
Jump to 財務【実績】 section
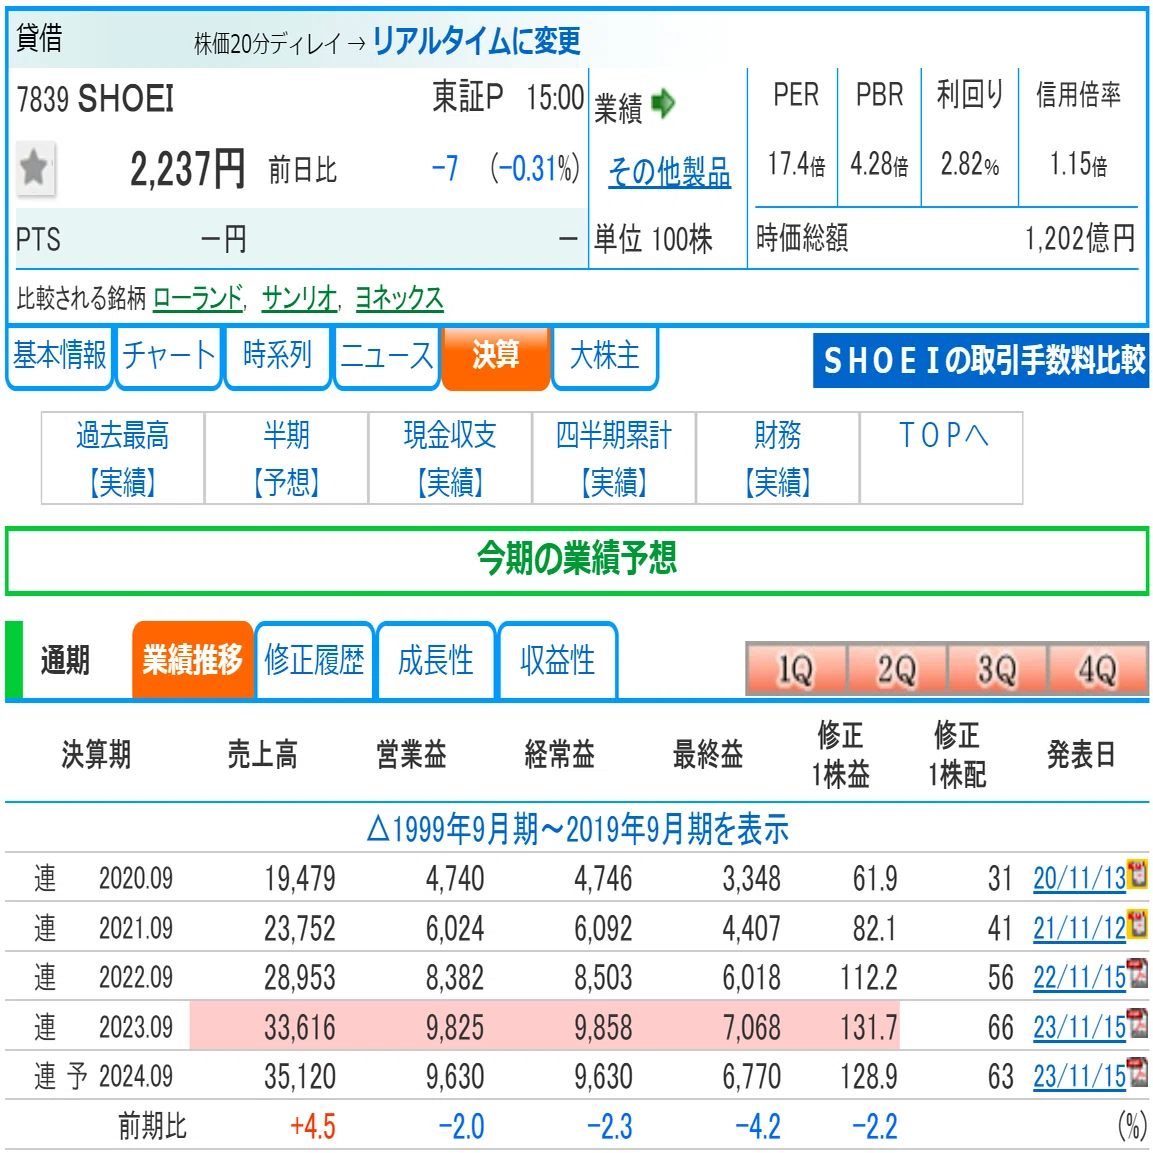click(778, 458)
